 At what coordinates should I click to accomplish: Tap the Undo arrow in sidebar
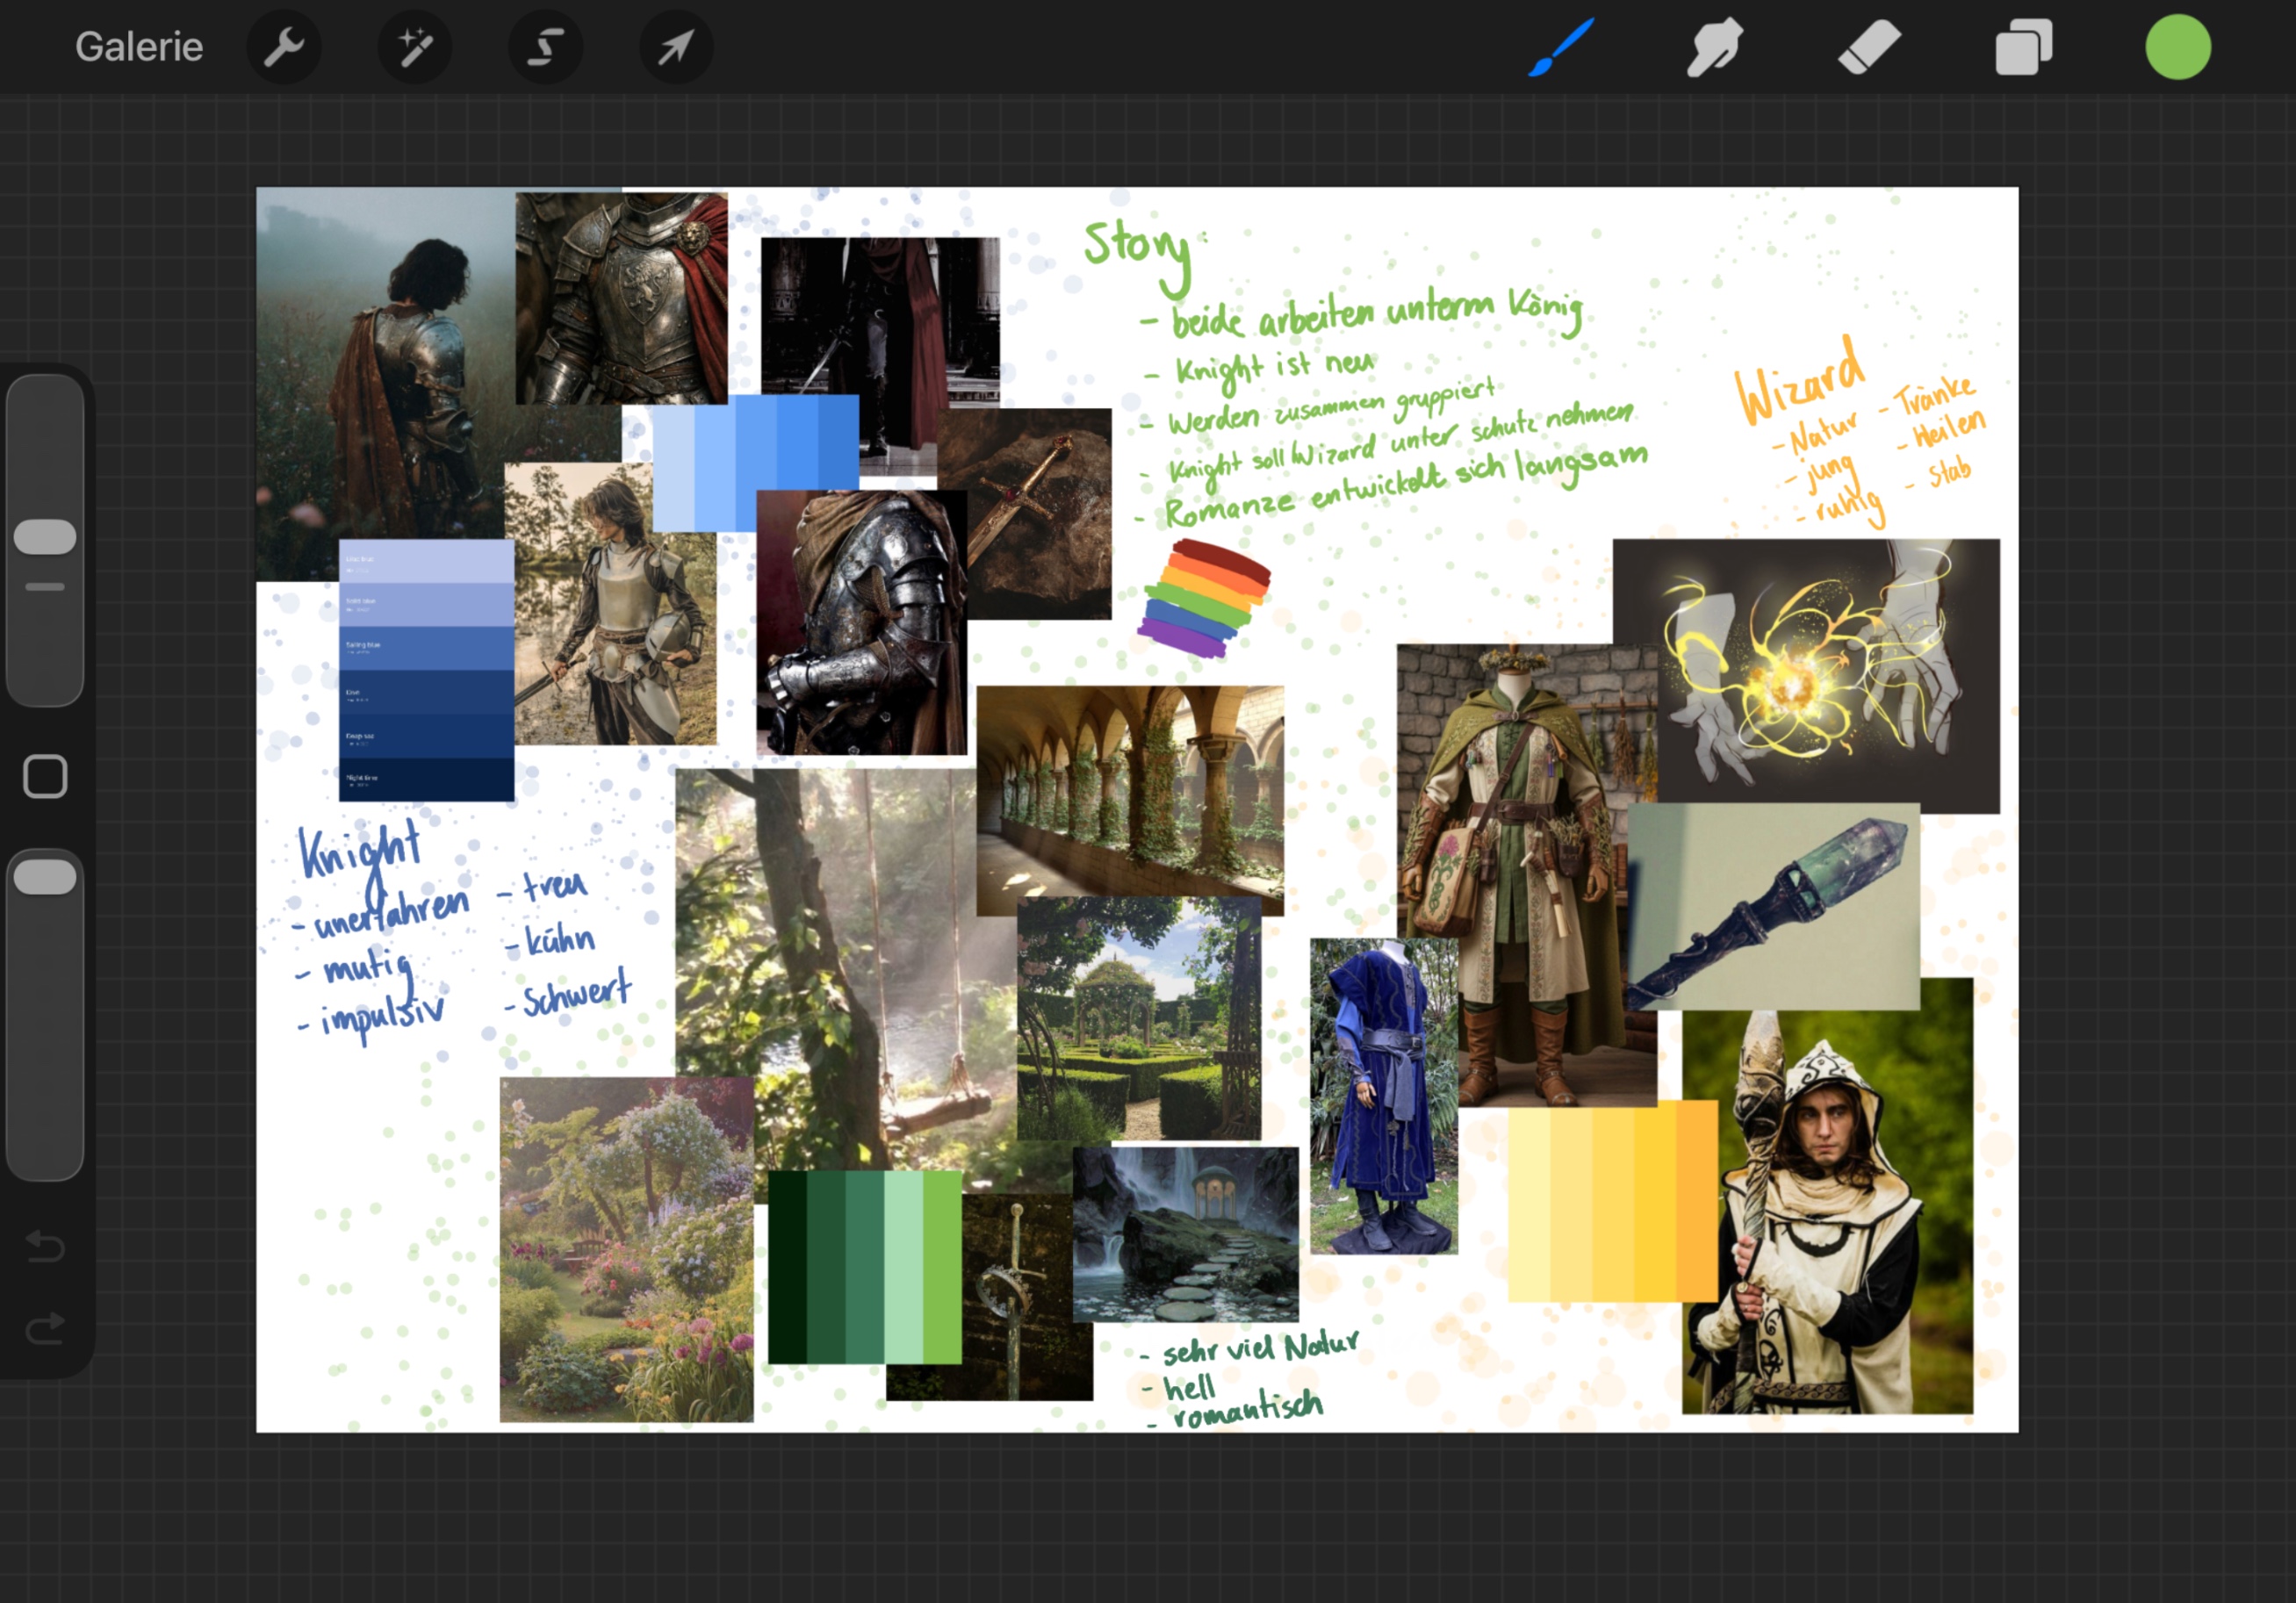45,1246
